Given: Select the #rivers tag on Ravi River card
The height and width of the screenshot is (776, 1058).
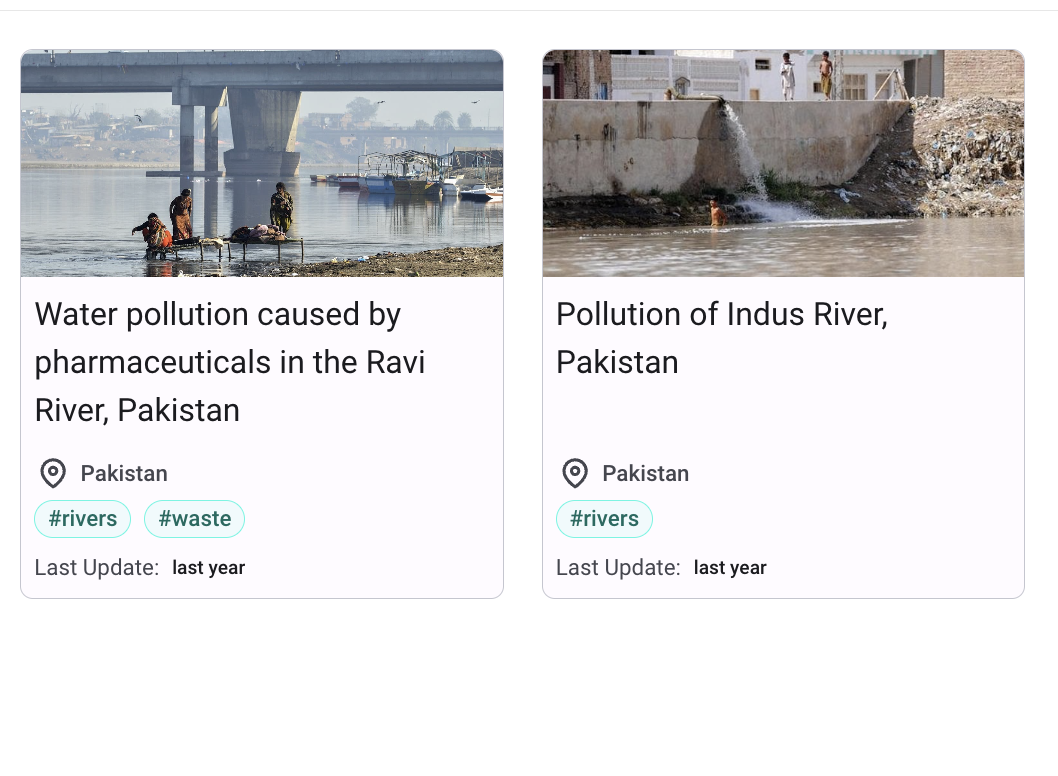Looking at the screenshot, I should (83, 519).
